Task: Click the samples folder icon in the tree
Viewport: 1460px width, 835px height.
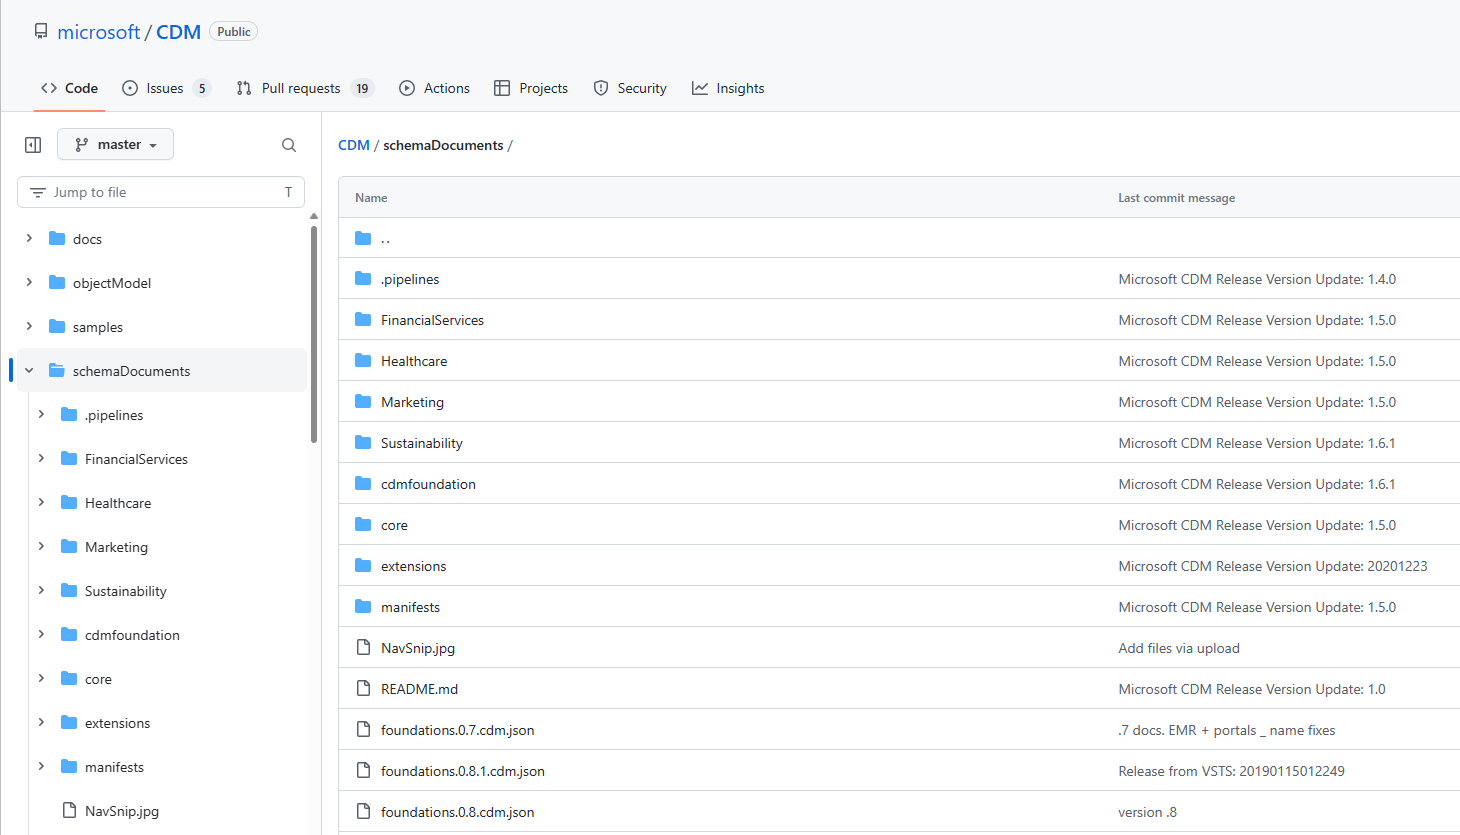Action: pos(57,327)
